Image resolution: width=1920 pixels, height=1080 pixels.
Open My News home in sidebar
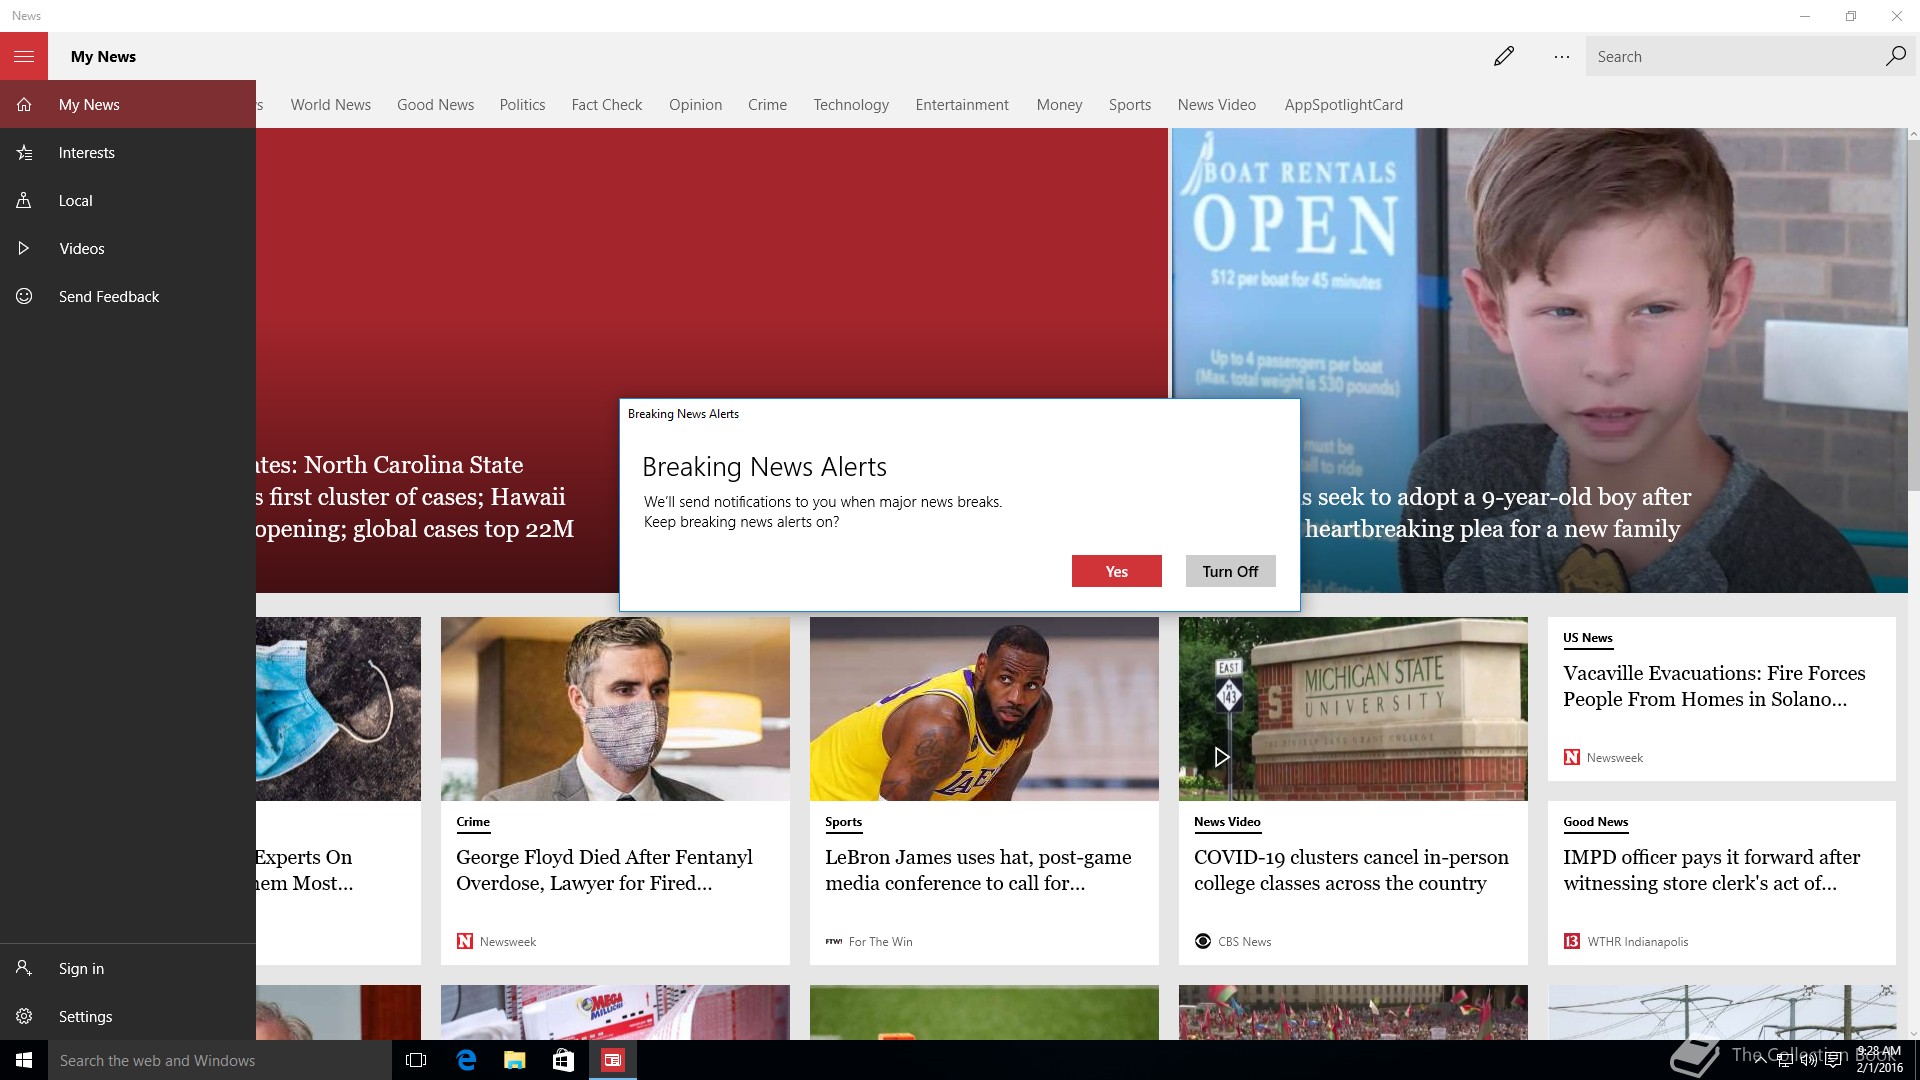(128, 104)
